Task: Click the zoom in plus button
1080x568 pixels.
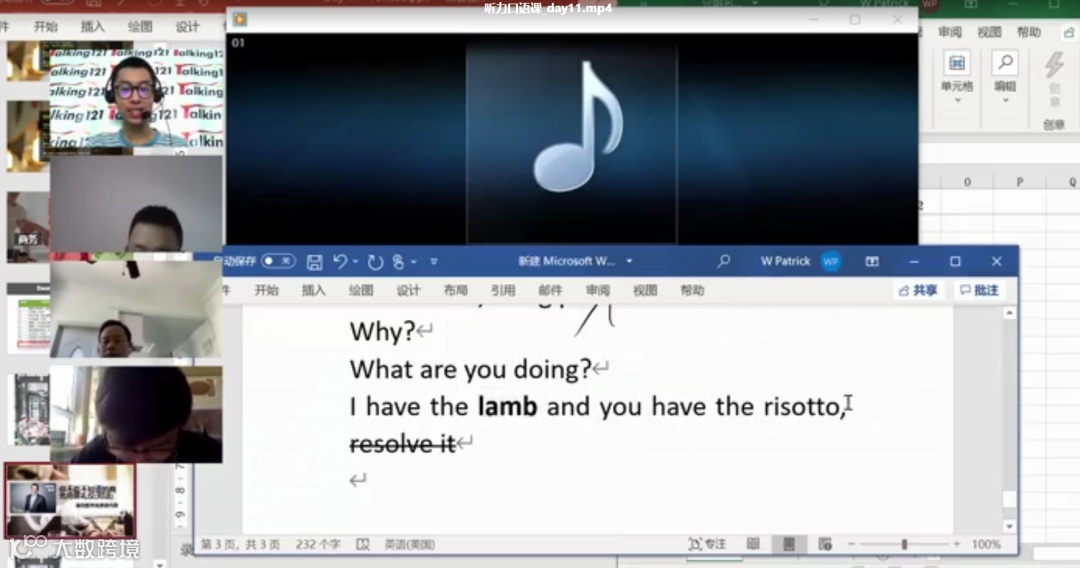Action: pos(957,544)
